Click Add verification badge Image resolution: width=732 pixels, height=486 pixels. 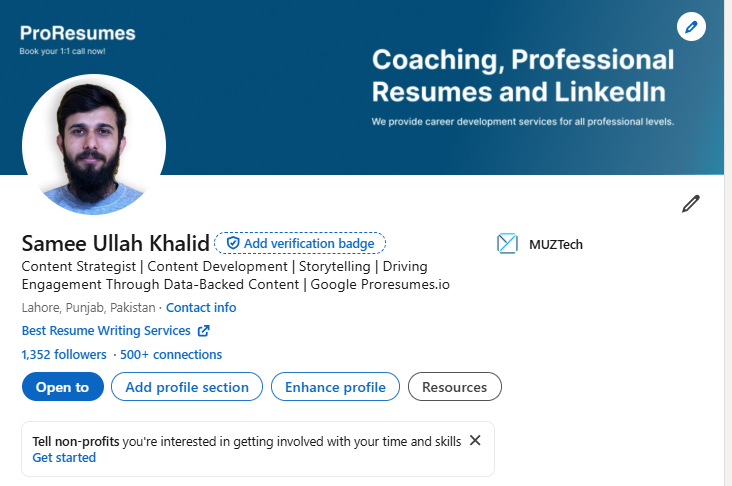coord(300,243)
